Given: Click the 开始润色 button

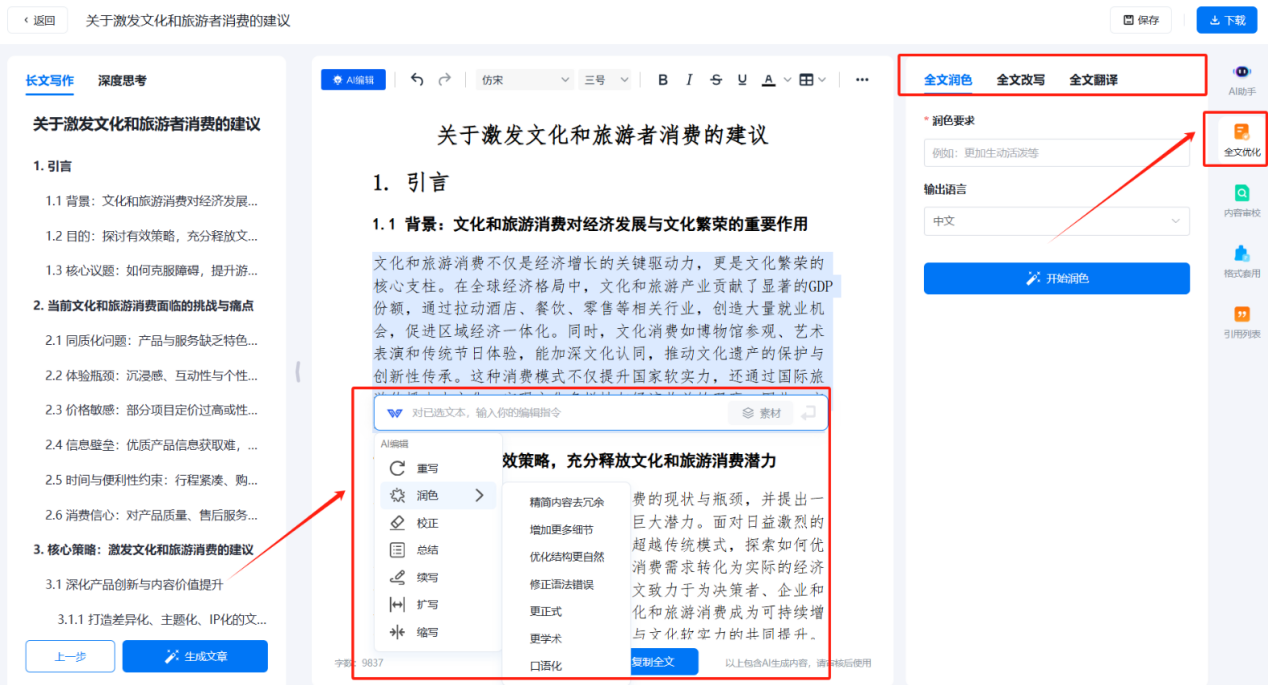Looking at the screenshot, I should (x=1056, y=278).
